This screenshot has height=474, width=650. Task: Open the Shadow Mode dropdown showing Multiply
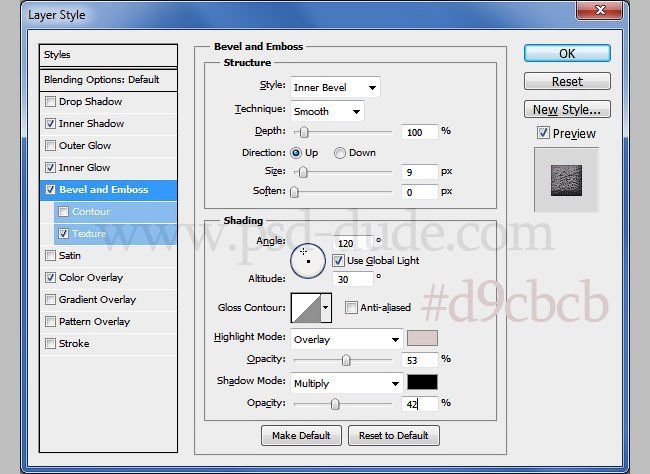point(347,383)
